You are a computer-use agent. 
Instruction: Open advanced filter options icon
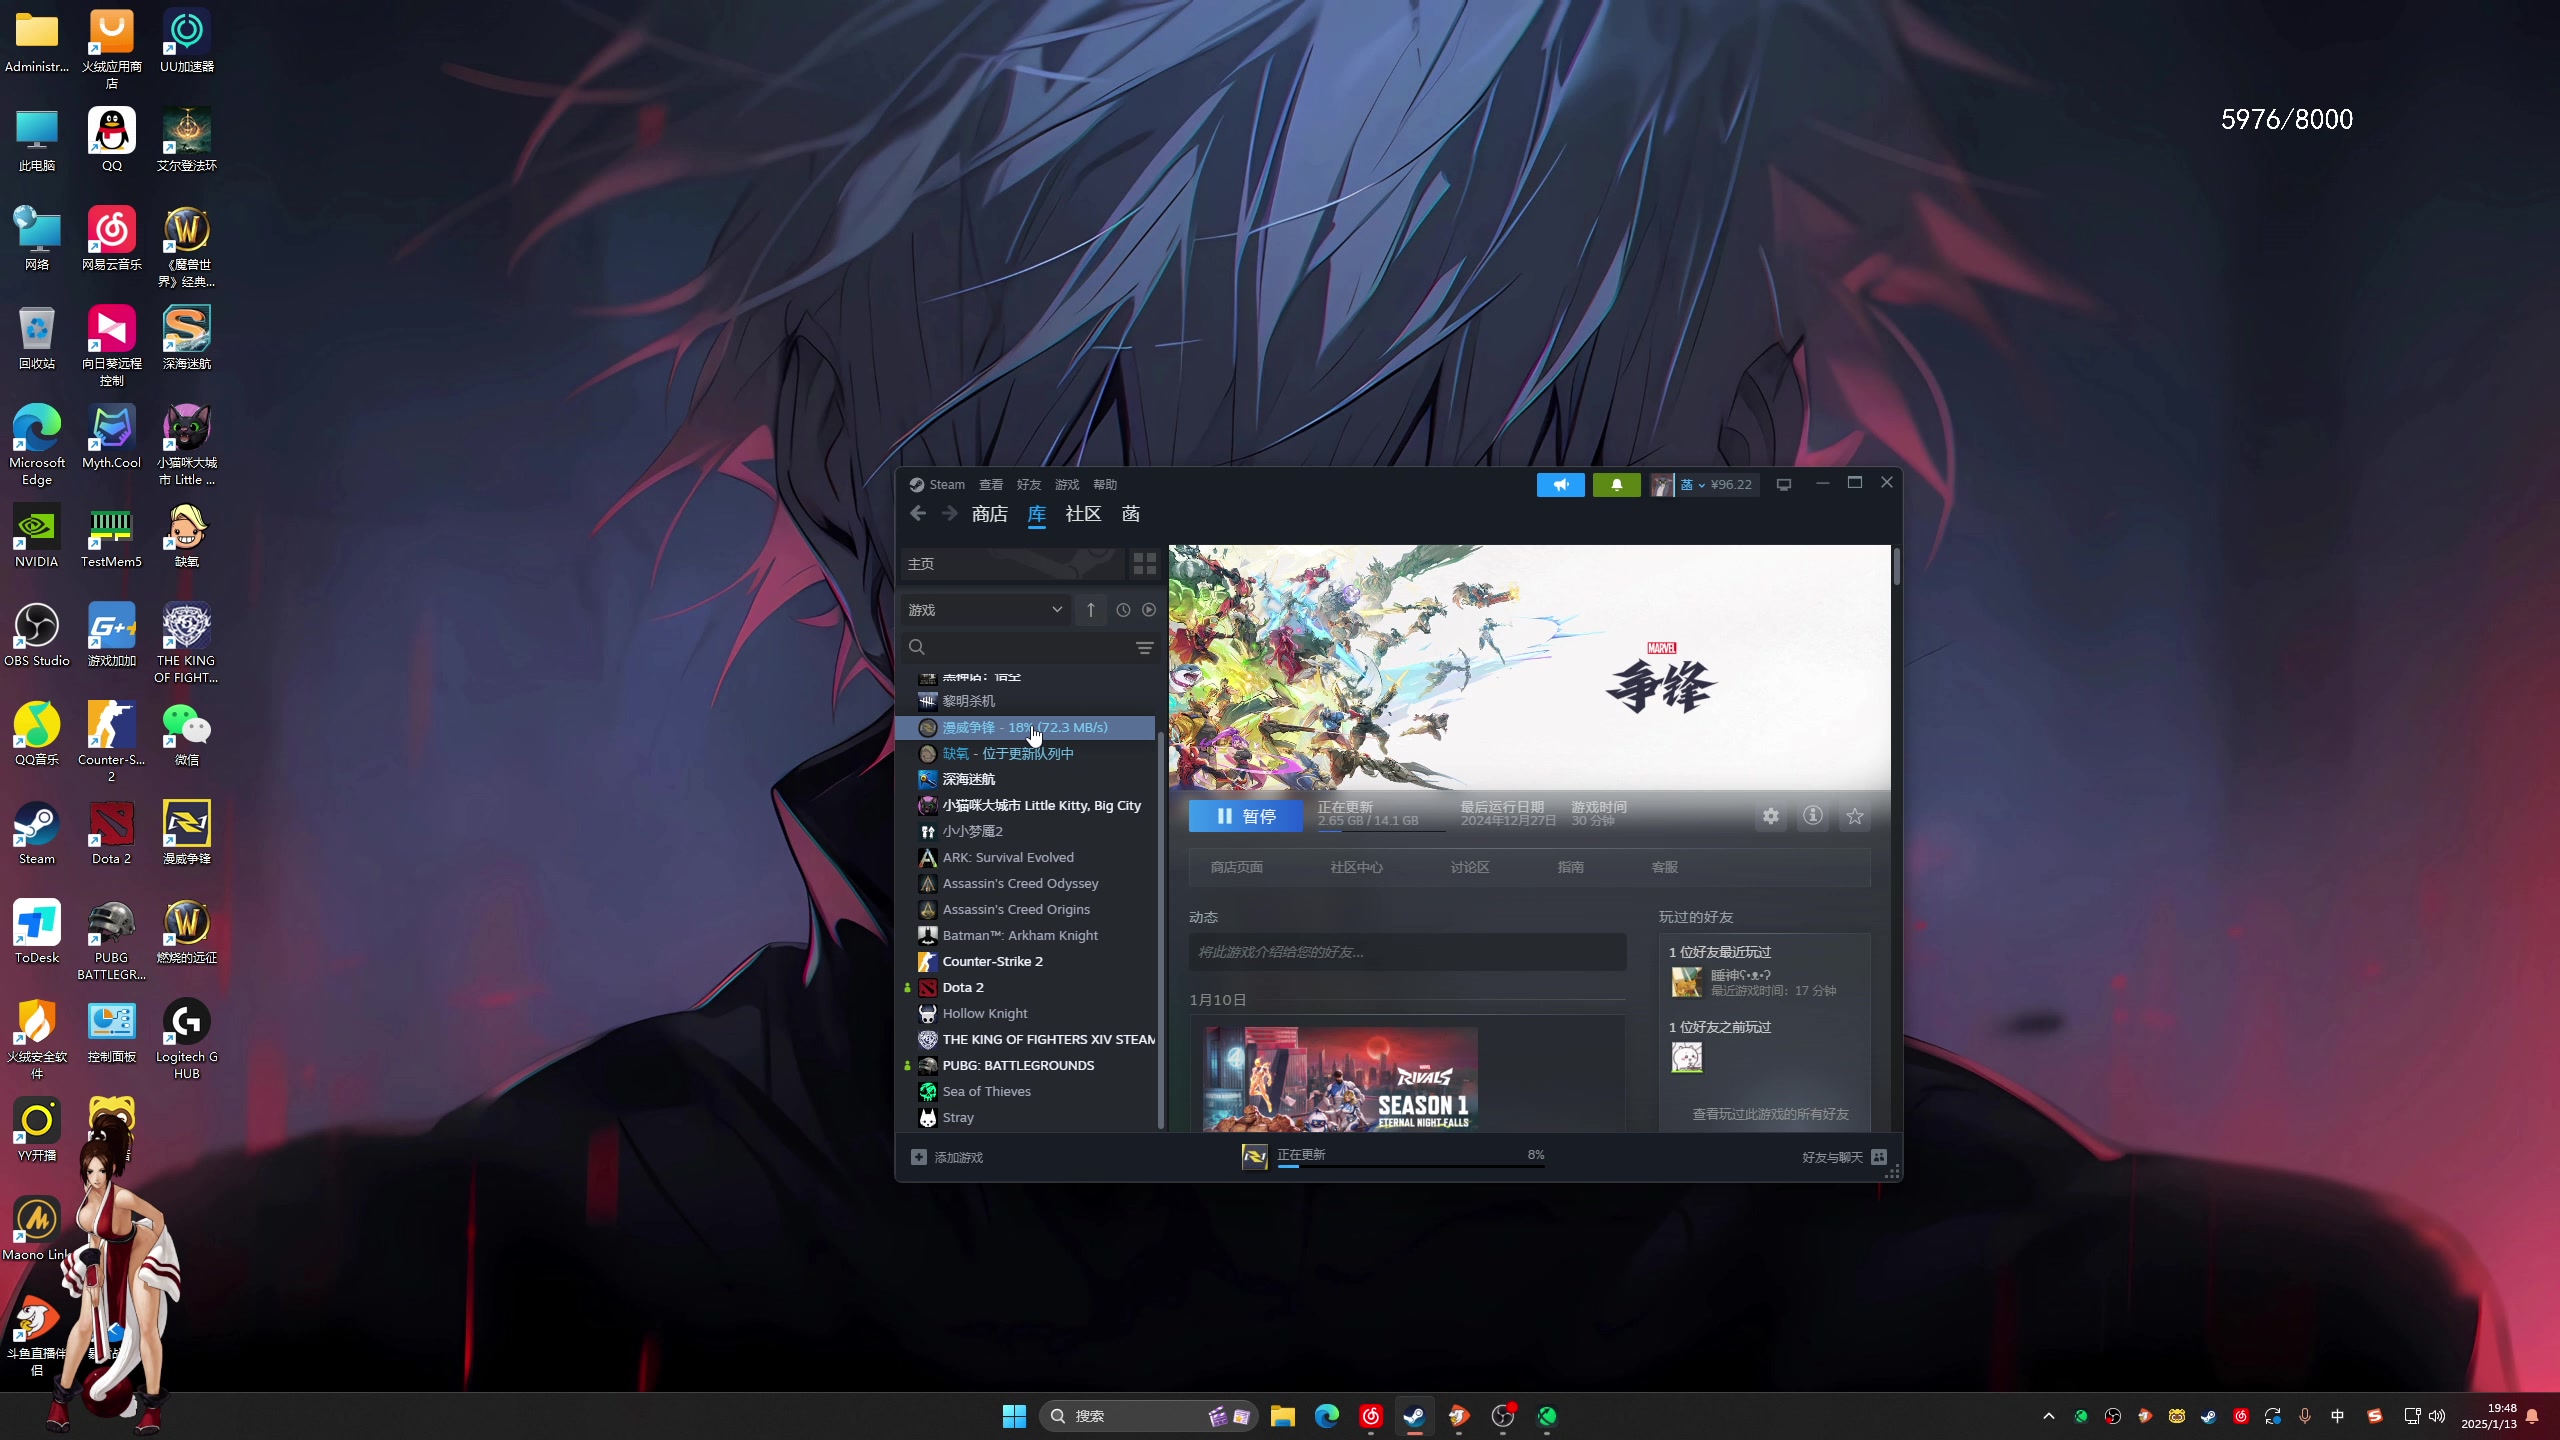[1144, 648]
